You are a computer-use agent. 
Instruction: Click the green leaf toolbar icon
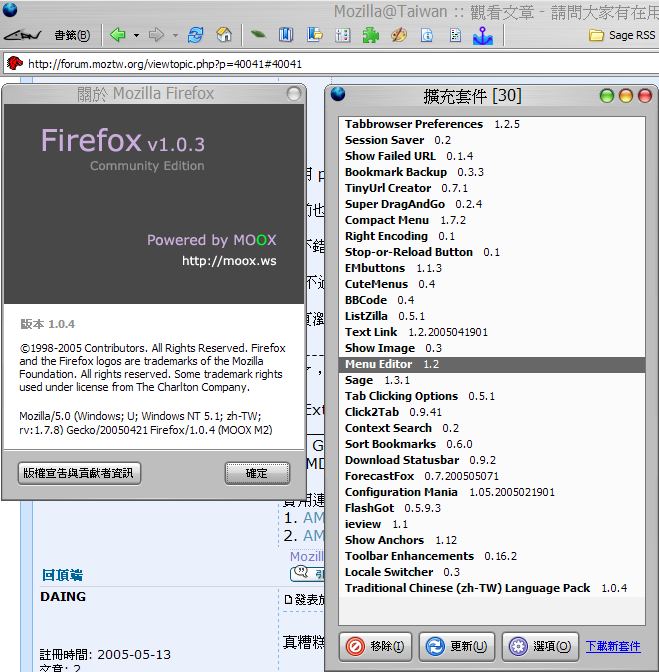pos(258,35)
